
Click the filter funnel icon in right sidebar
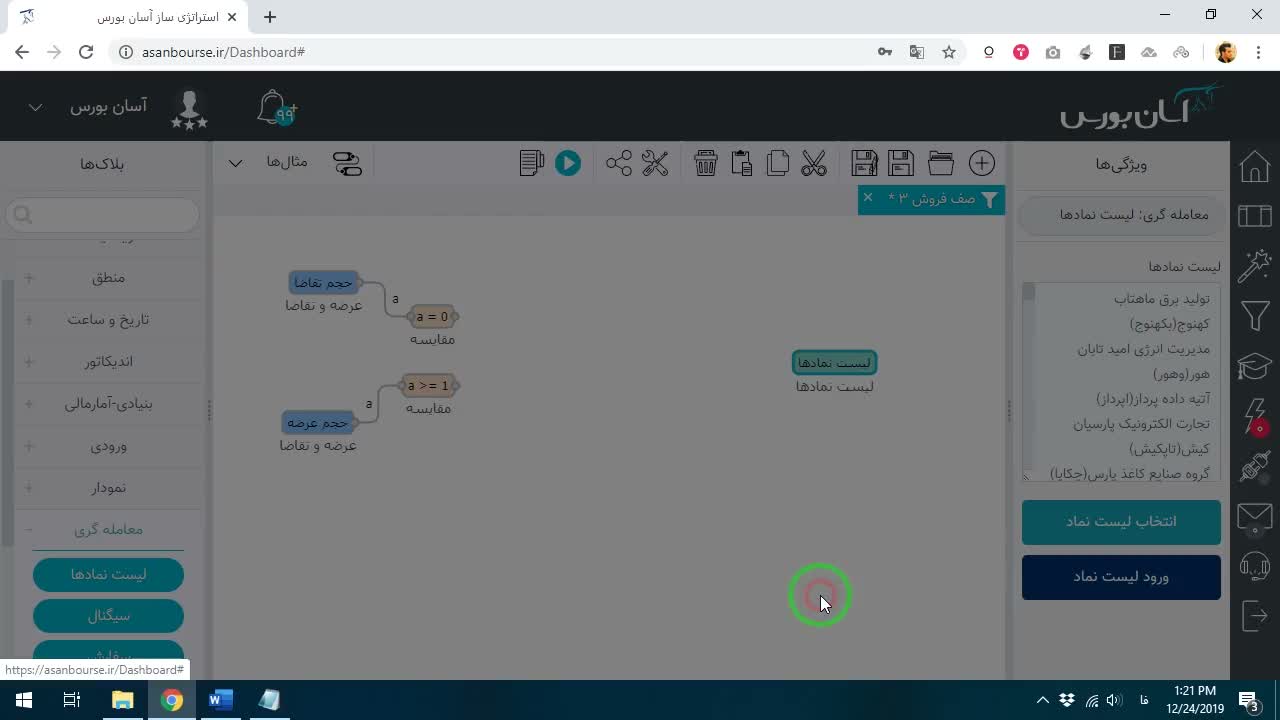tap(1255, 316)
